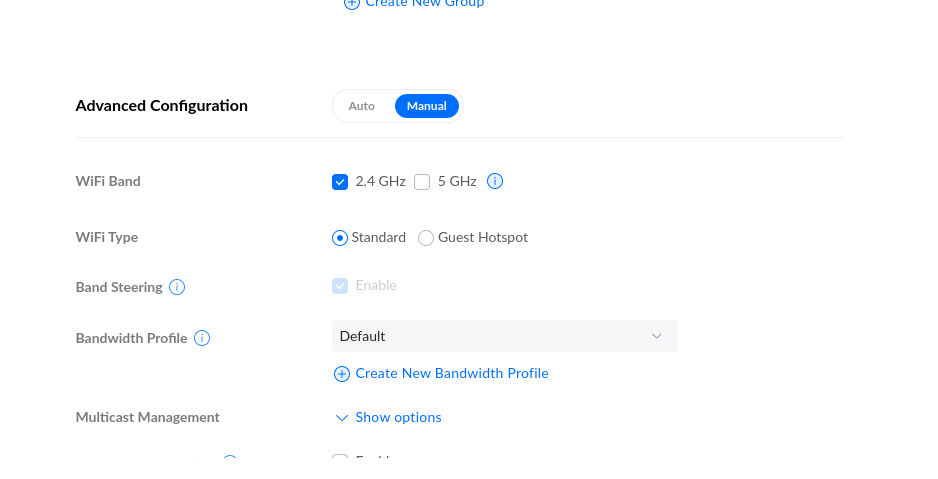This screenshot has width=938, height=479.
Task: Select the Manual configuration tab
Action: click(426, 106)
